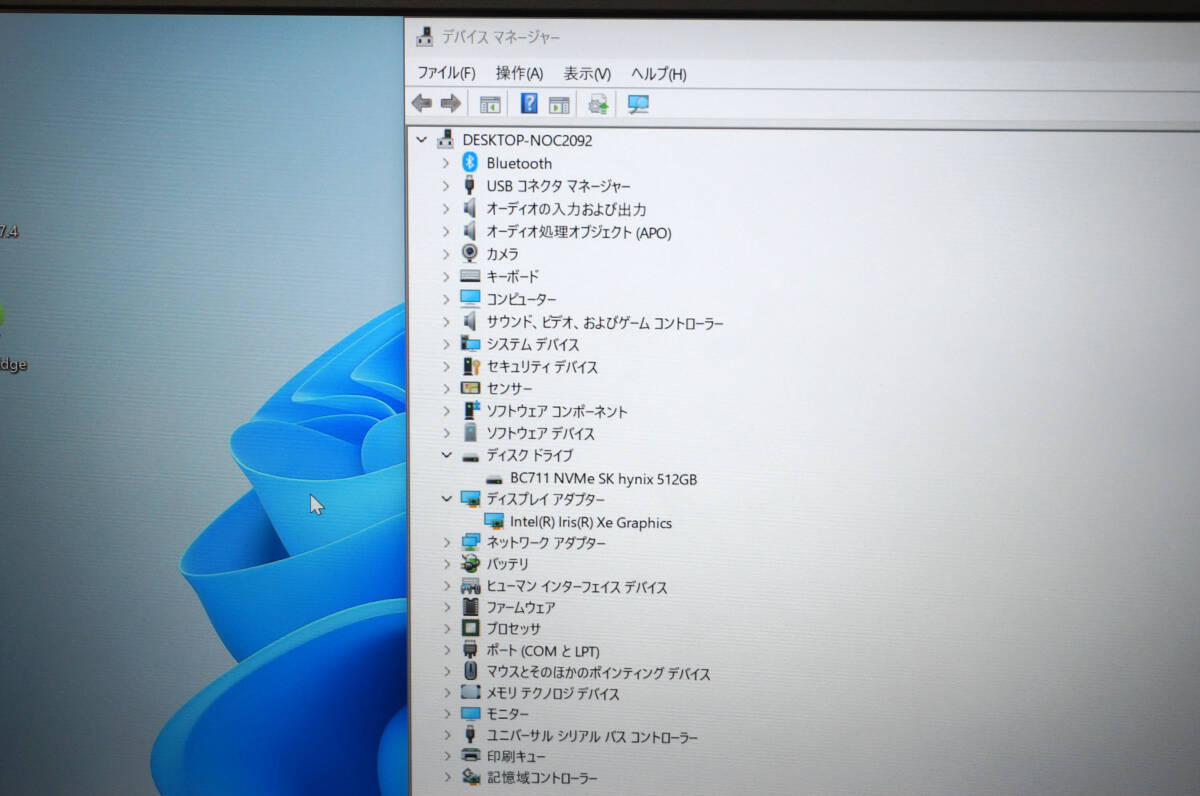The image size is (1200, 796).
Task: Select マウスとそのほかのポインティング デバイス row
Action: [598, 673]
